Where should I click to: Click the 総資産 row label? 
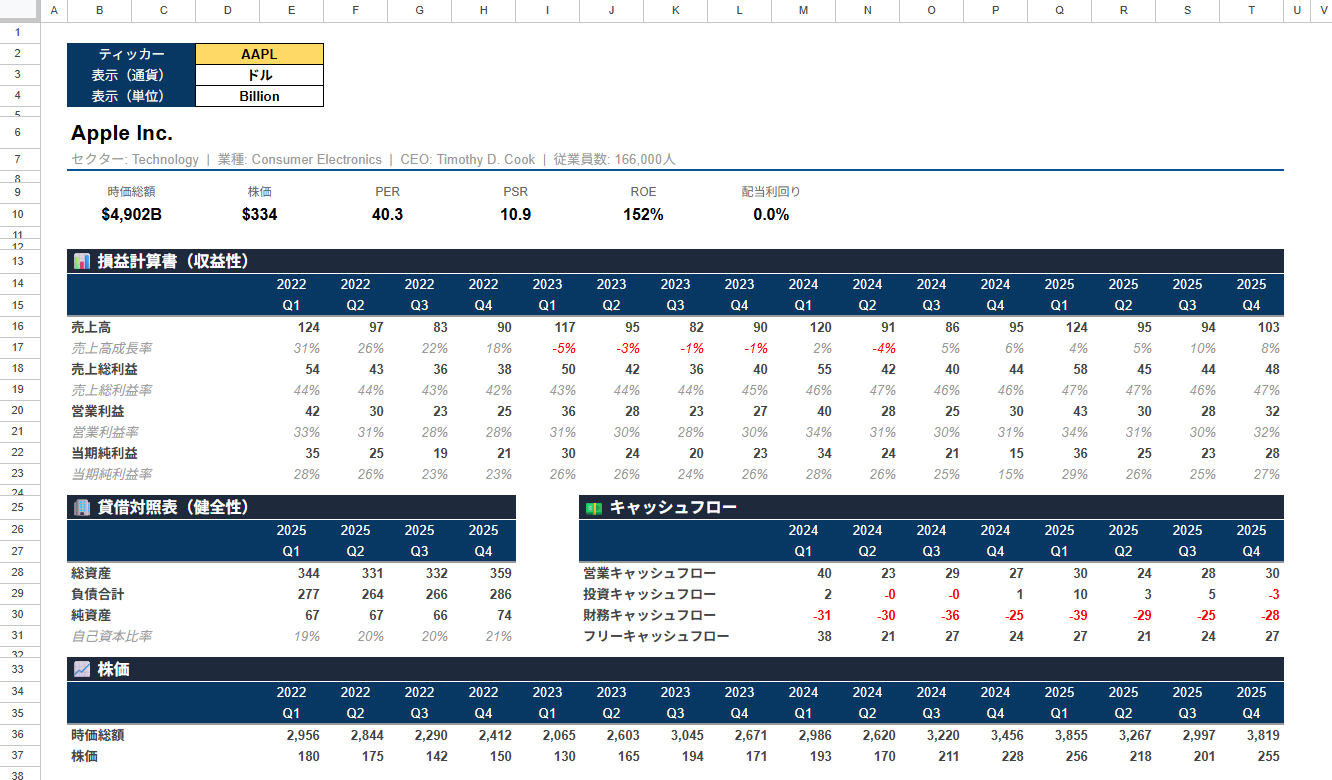coord(91,573)
